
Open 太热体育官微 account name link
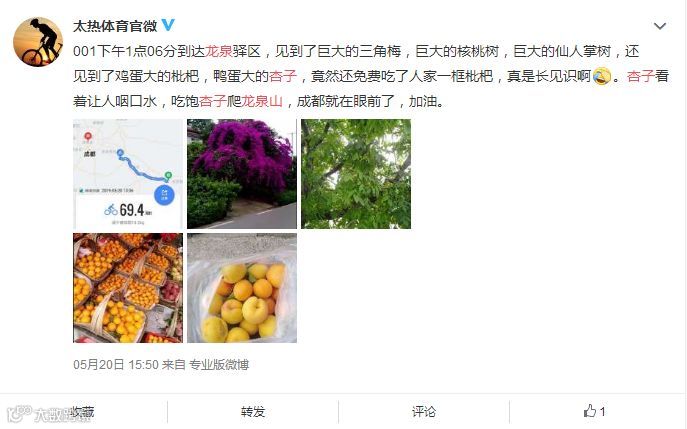point(115,26)
